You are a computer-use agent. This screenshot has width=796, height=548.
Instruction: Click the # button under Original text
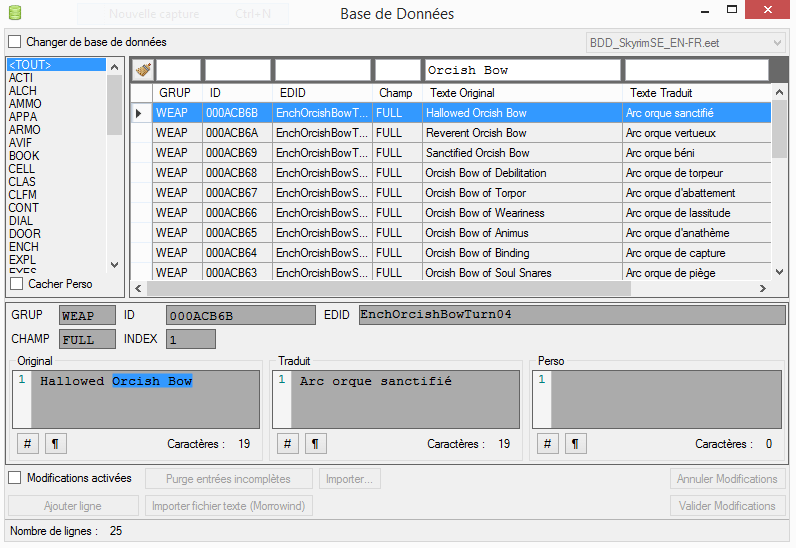click(x=28, y=443)
